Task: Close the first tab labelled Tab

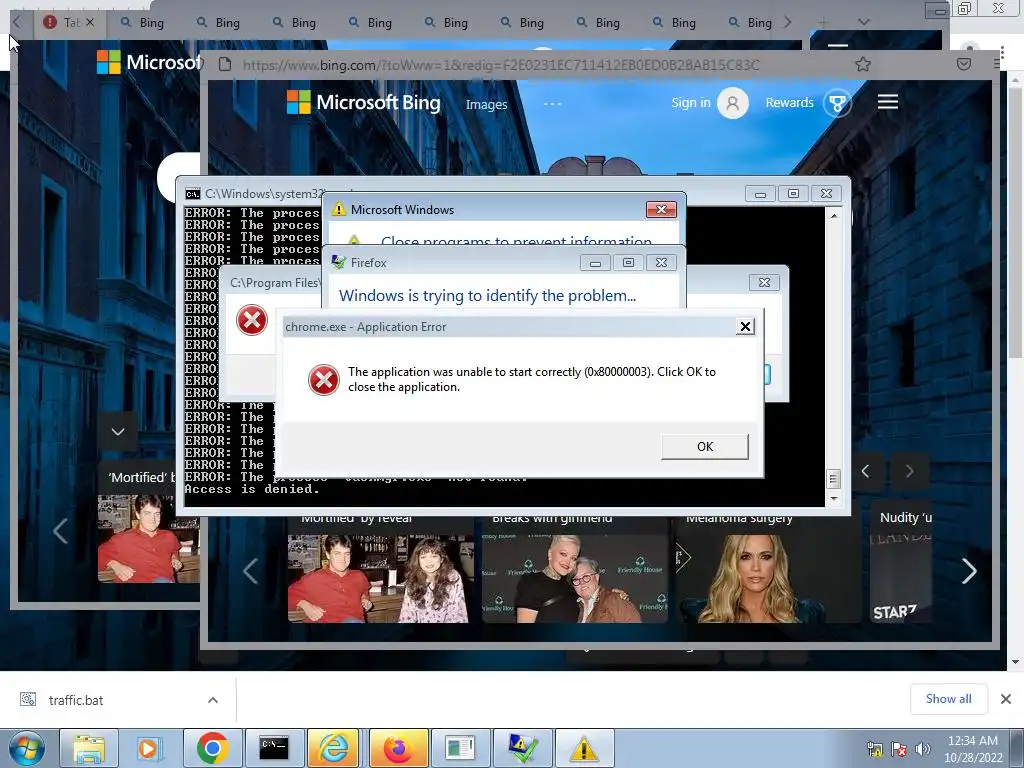Action: tap(90, 22)
